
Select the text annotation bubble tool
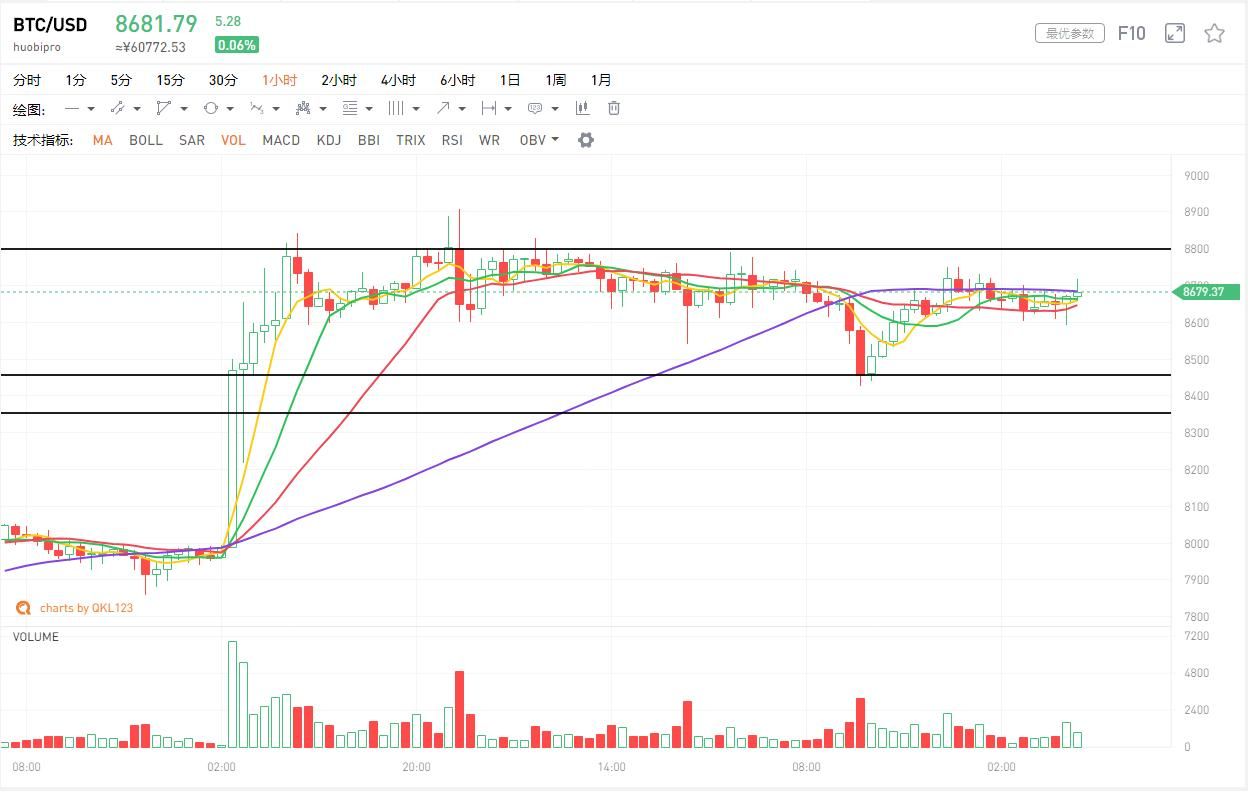(535, 108)
